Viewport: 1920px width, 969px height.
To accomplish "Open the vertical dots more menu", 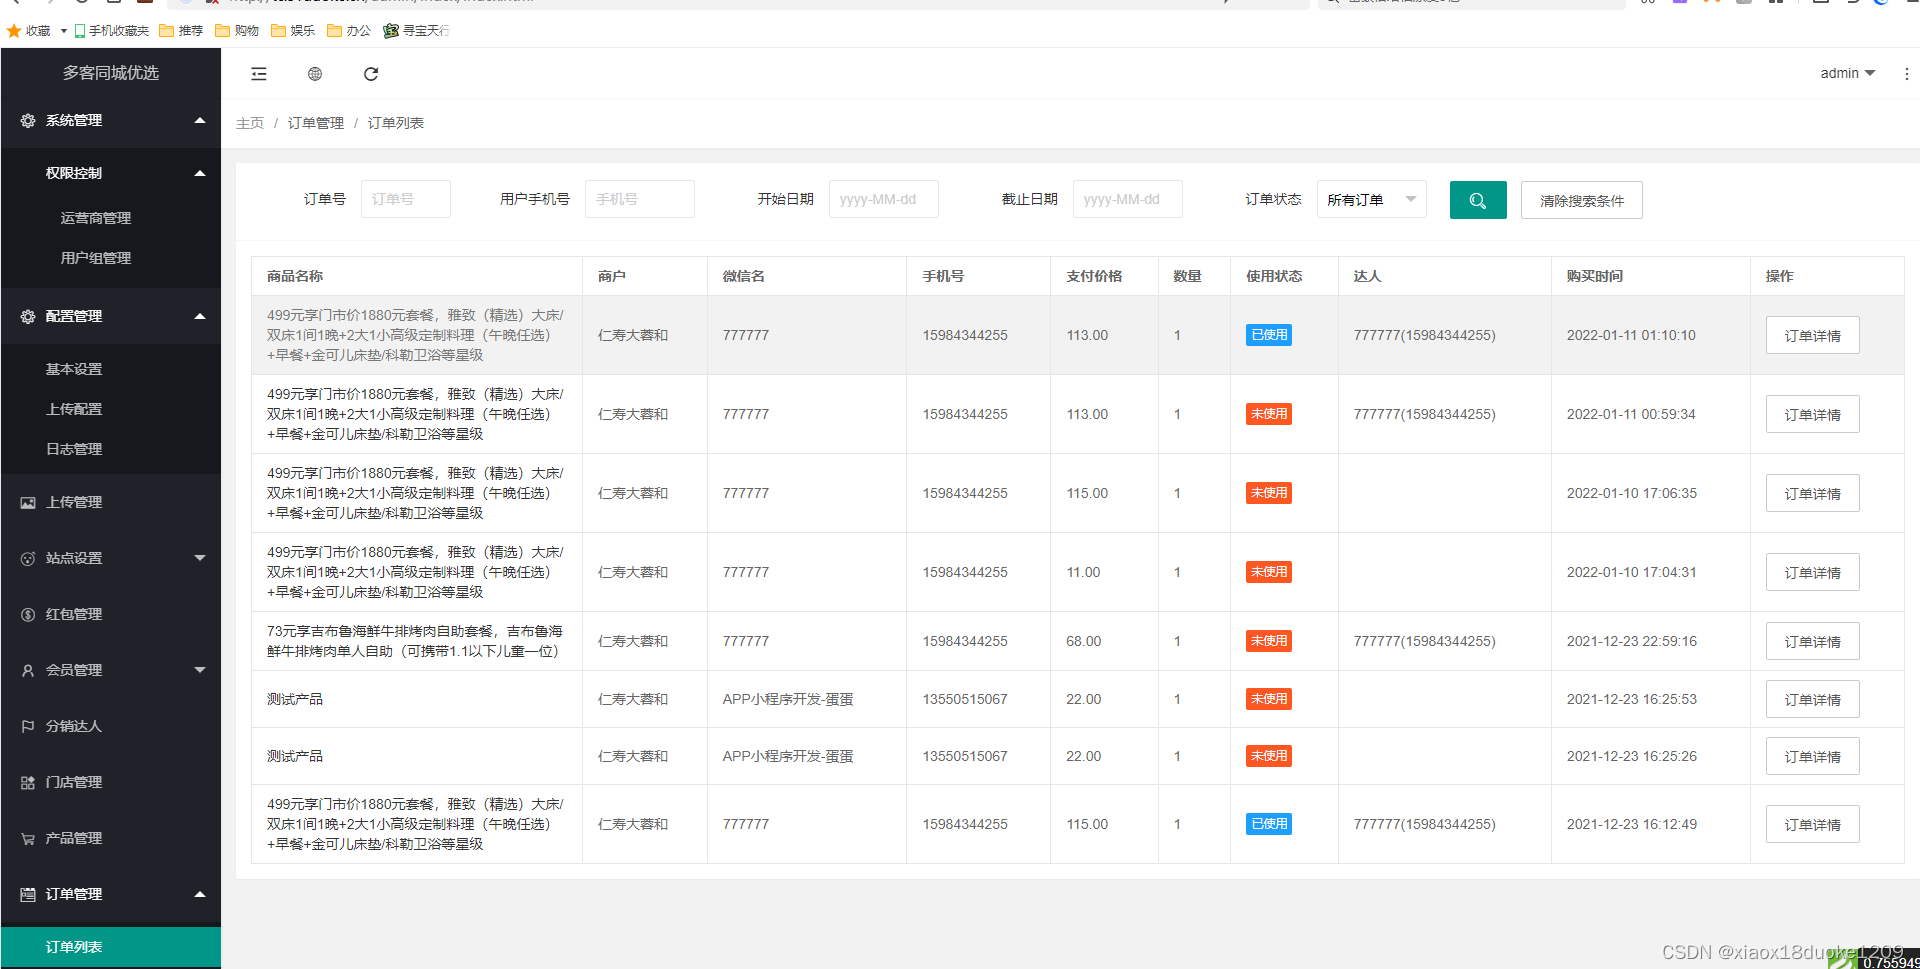I will pos(1906,74).
